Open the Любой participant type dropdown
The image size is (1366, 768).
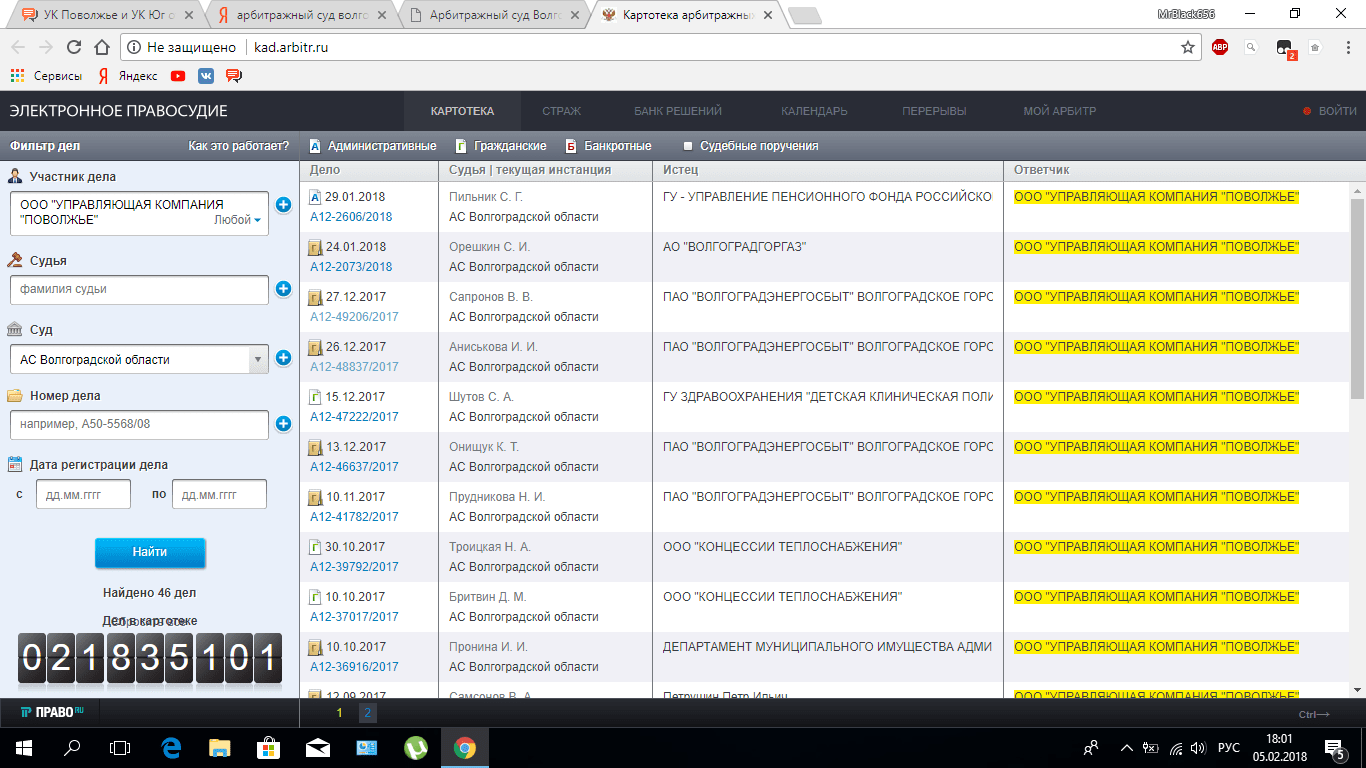(x=238, y=220)
